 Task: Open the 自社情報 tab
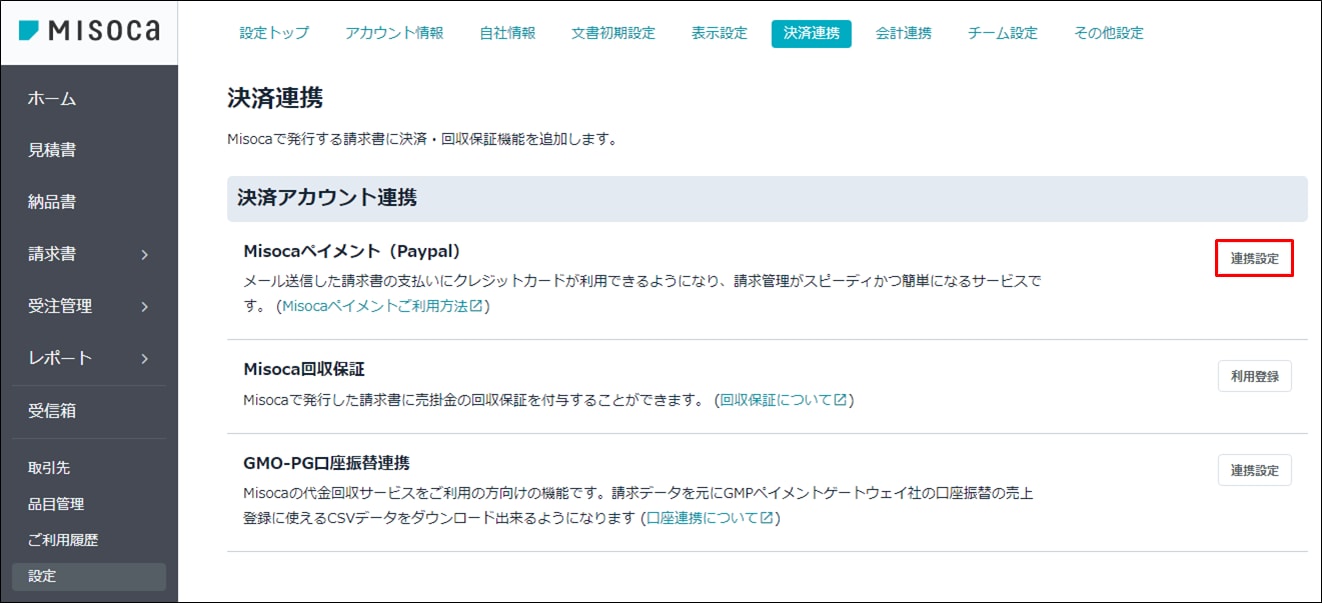click(x=507, y=33)
